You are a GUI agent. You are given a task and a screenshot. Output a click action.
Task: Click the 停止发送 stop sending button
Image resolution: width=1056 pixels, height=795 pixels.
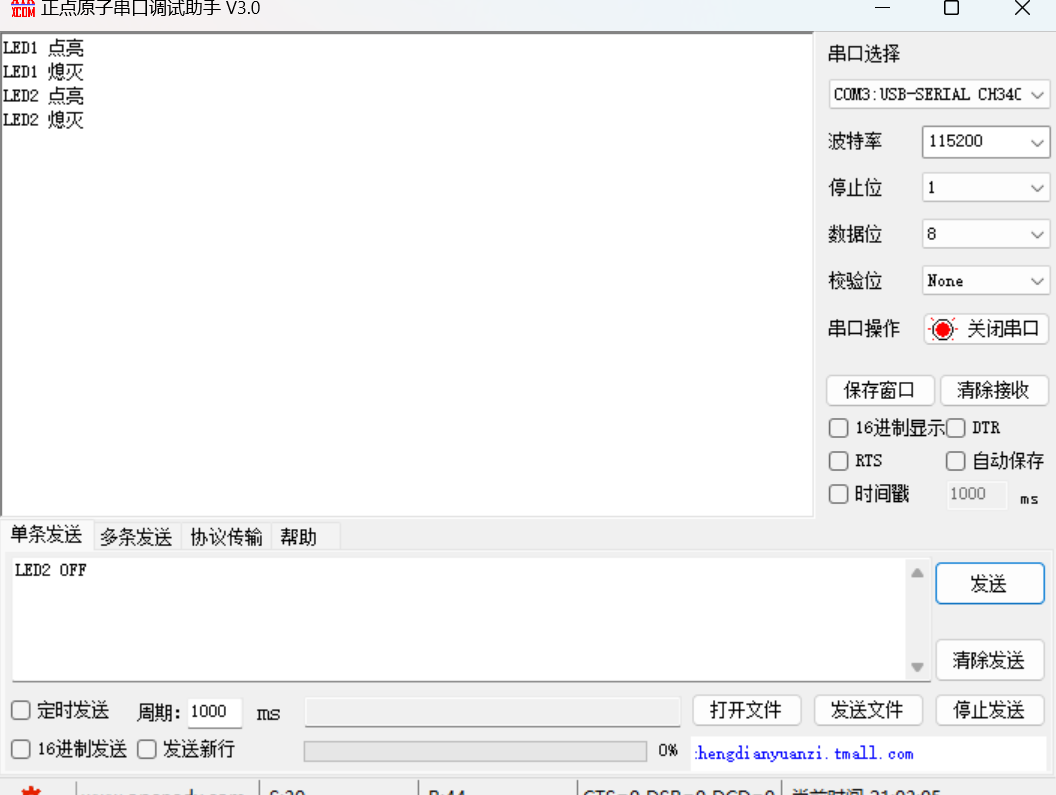[x=989, y=710]
